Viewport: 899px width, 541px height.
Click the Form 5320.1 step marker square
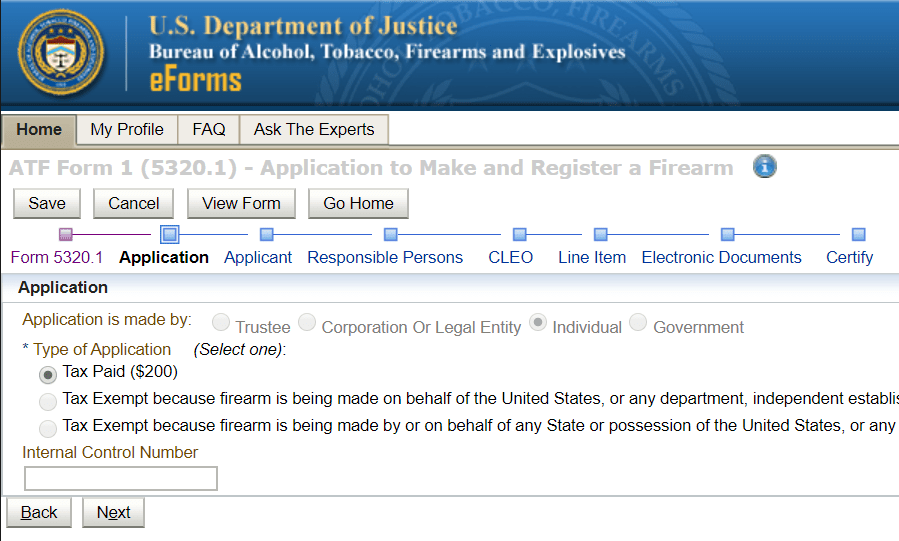point(66,234)
